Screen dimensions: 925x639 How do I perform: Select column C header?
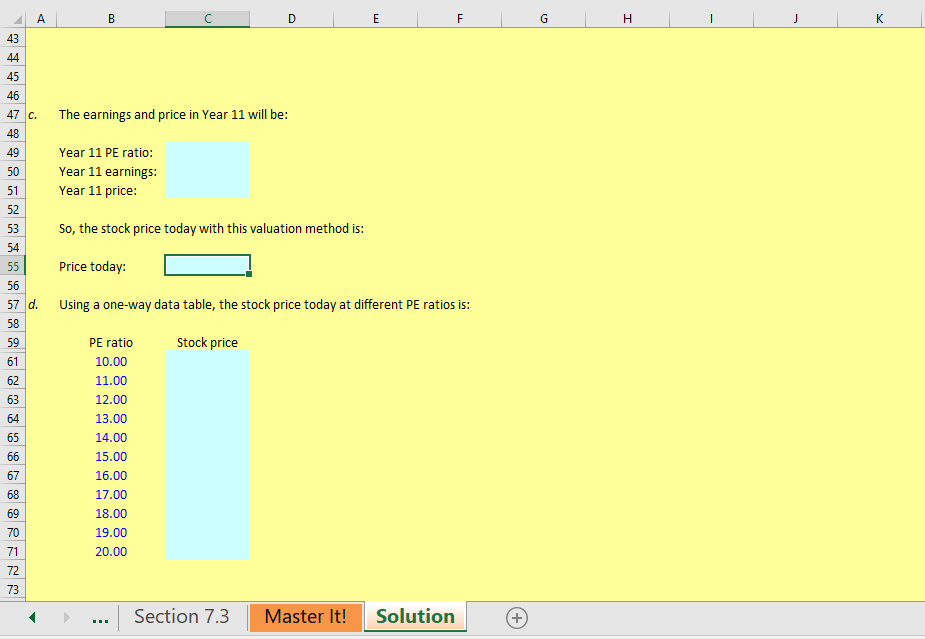(x=208, y=19)
